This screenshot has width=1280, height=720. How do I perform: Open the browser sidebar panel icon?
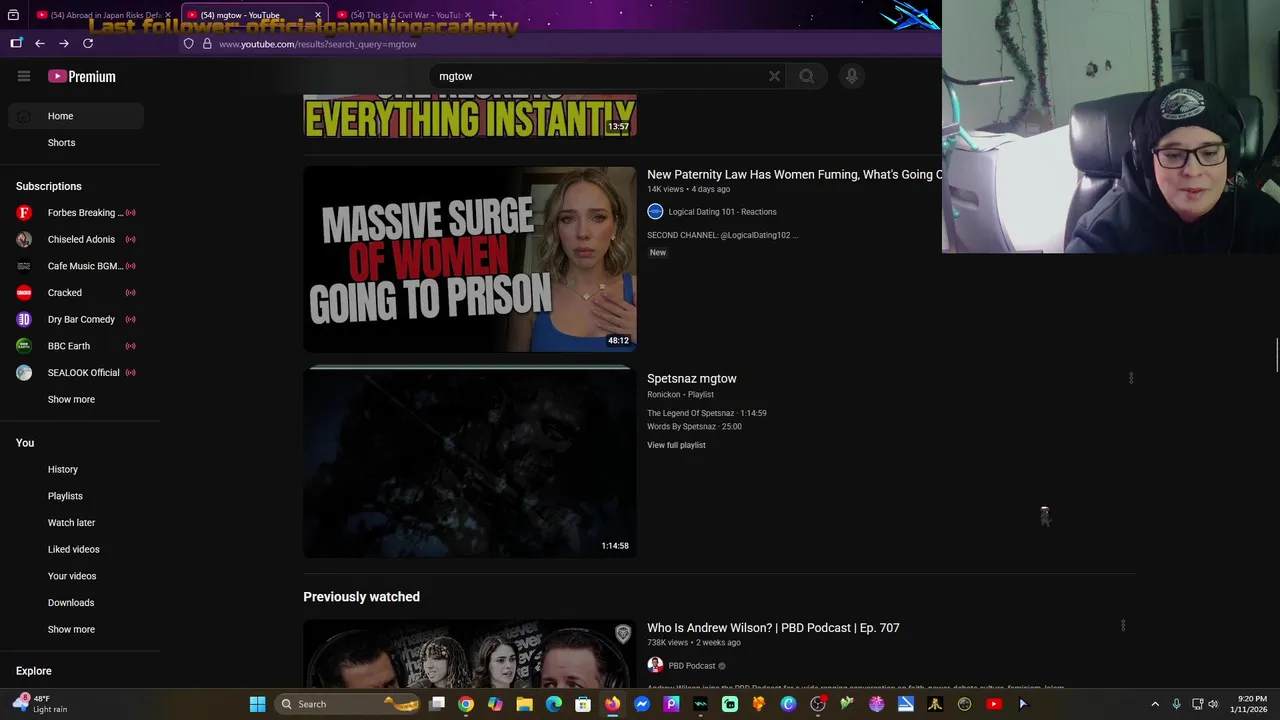pos(16,43)
